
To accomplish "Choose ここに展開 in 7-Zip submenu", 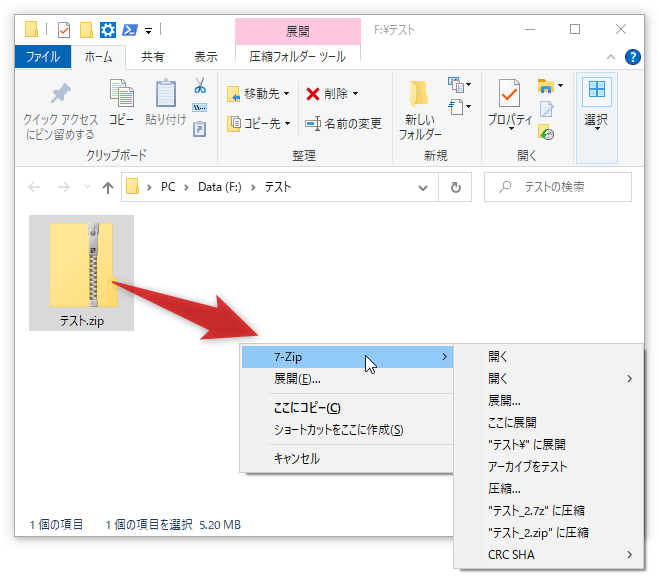I will 548,423.
